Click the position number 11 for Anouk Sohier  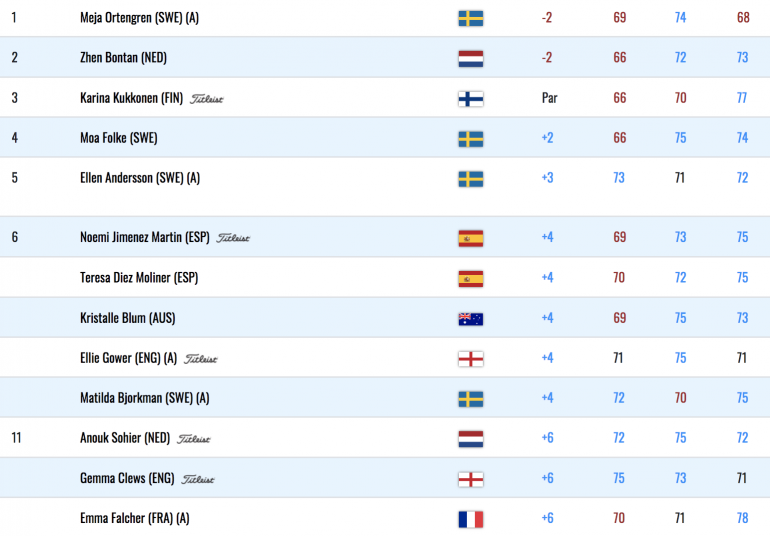click(x=16, y=438)
